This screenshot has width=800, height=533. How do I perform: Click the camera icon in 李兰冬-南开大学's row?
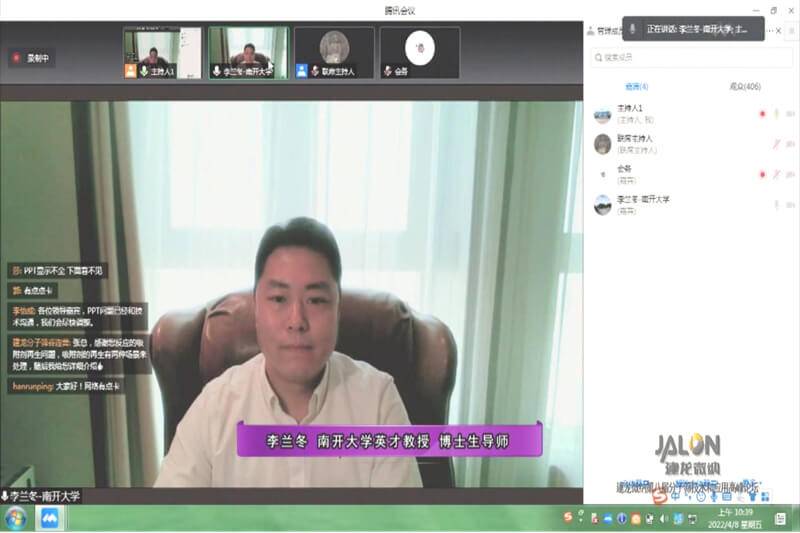(x=790, y=204)
